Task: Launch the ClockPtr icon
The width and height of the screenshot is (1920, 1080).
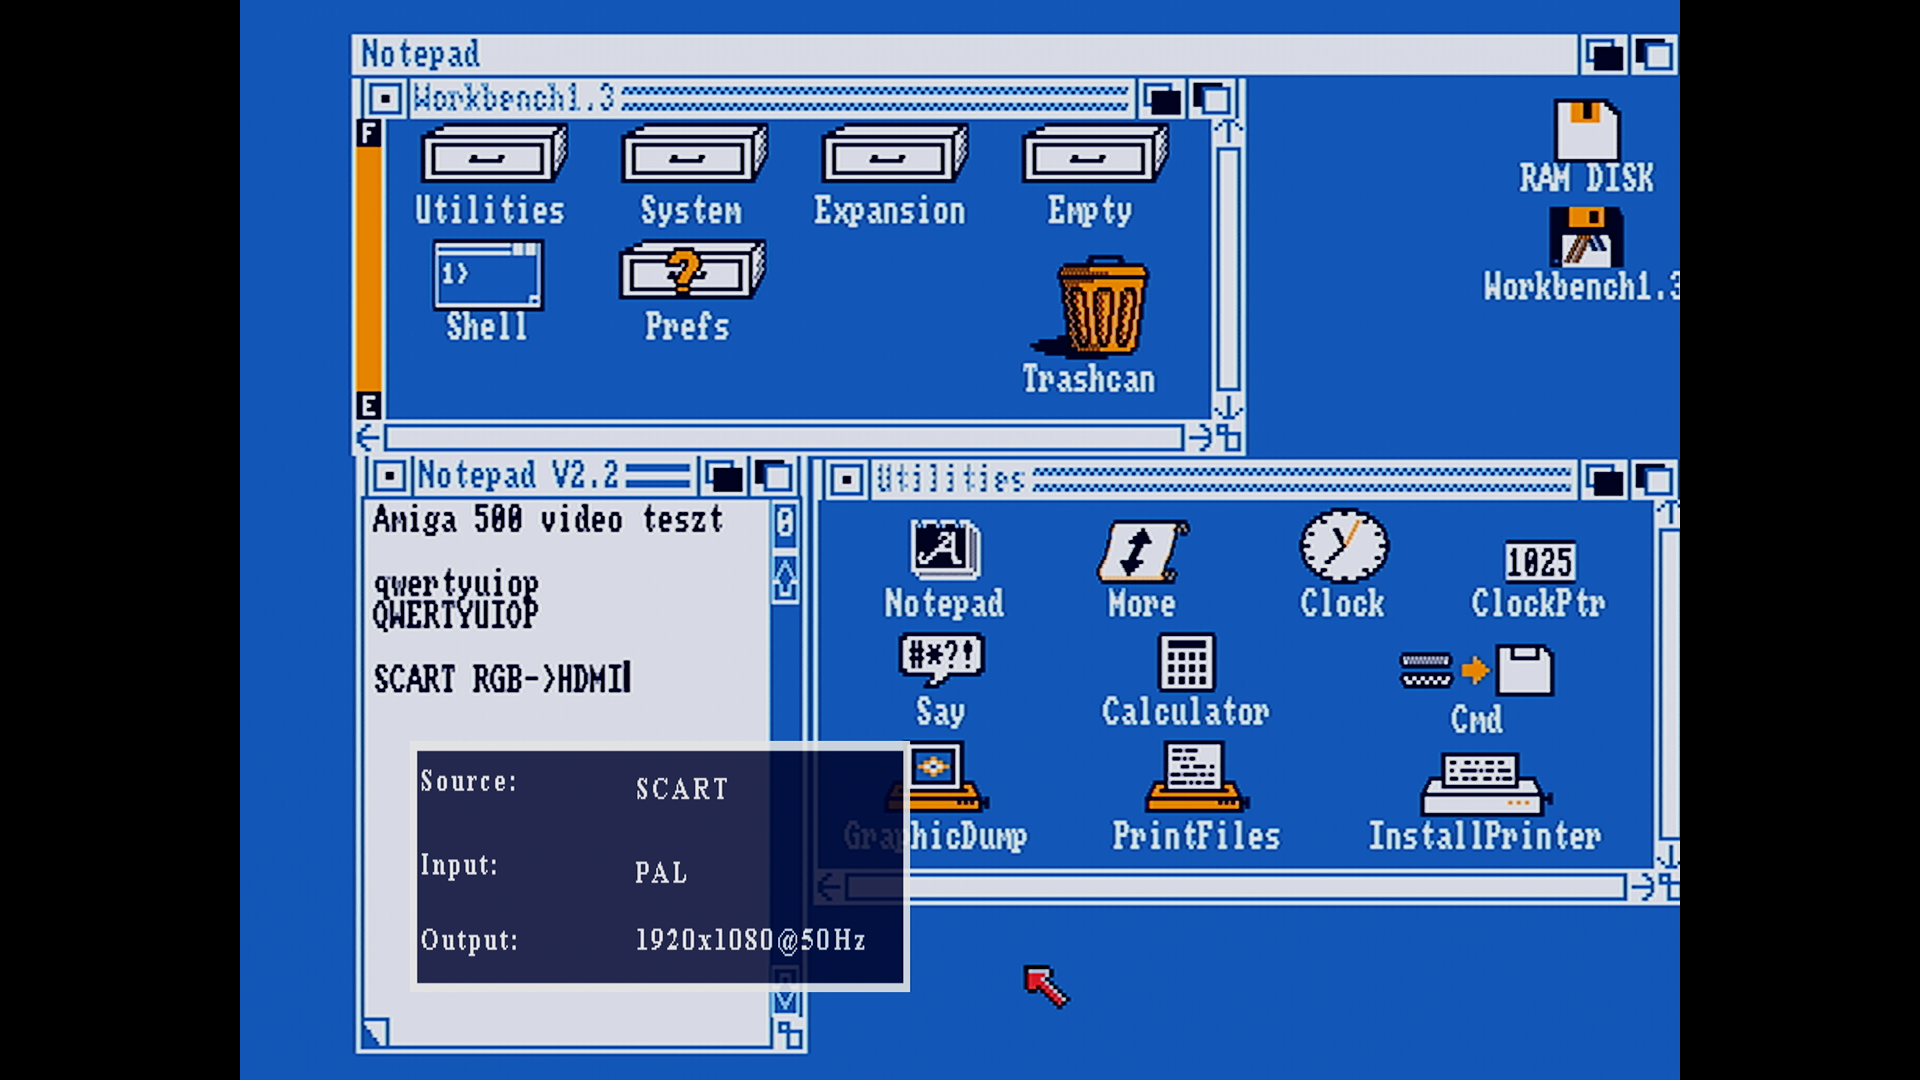Action: point(1539,561)
